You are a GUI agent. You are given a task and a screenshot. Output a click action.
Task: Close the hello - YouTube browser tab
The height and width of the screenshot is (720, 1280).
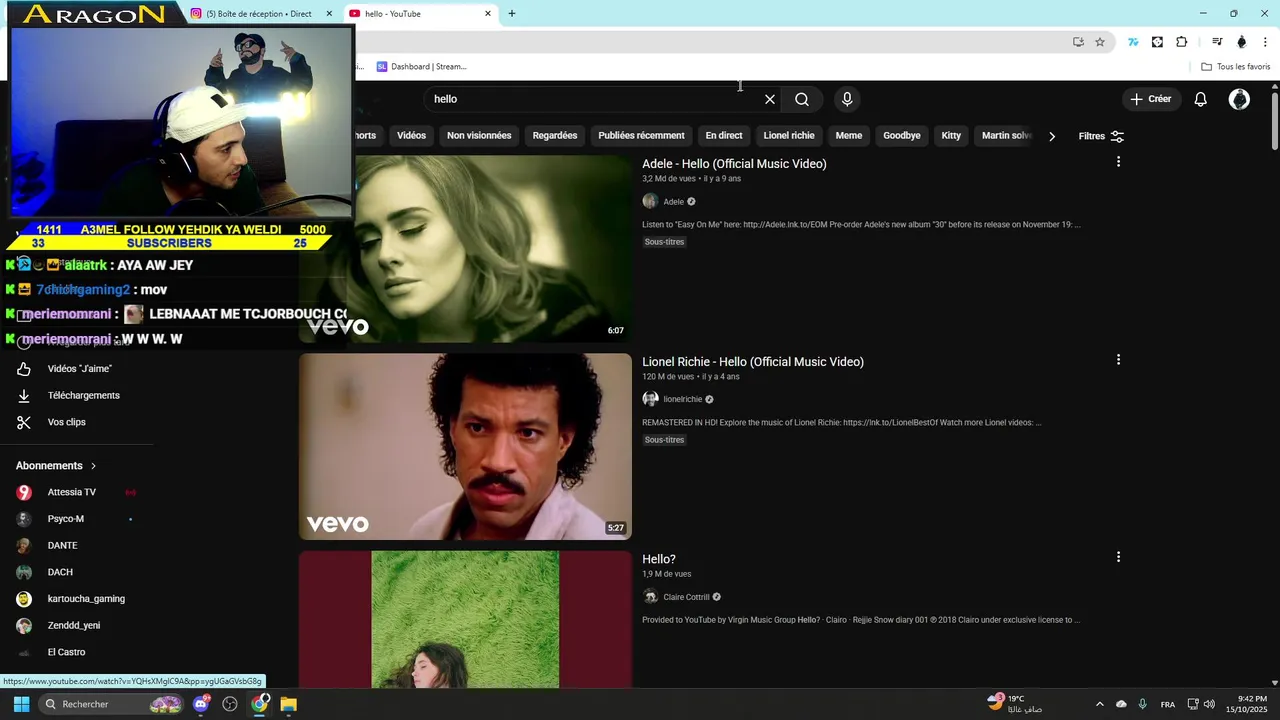[x=488, y=14]
